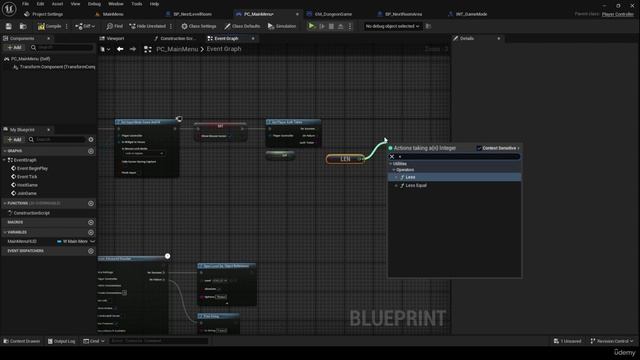
Task: Open Class Settings
Action: point(198,26)
